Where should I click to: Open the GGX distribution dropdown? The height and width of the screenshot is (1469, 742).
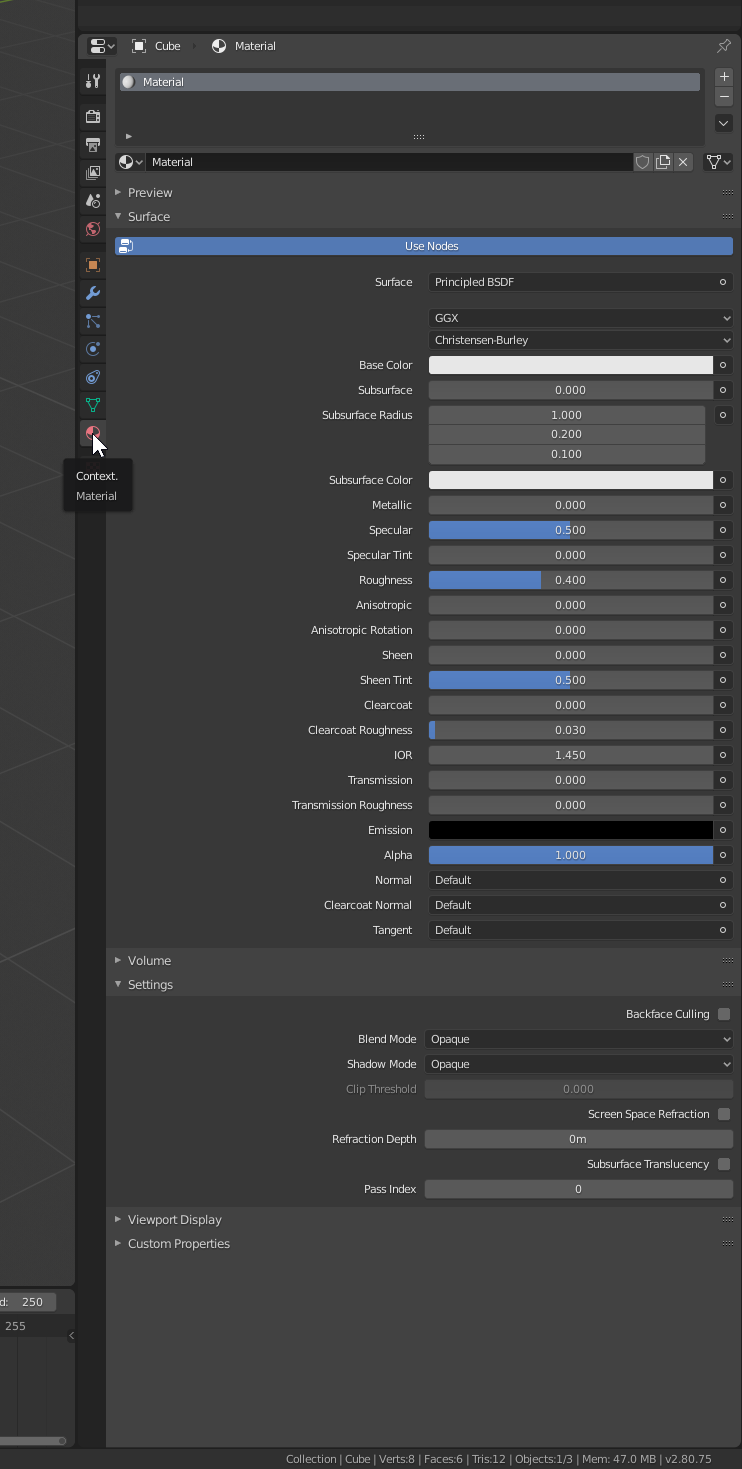pyautogui.click(x=581, y=318)
